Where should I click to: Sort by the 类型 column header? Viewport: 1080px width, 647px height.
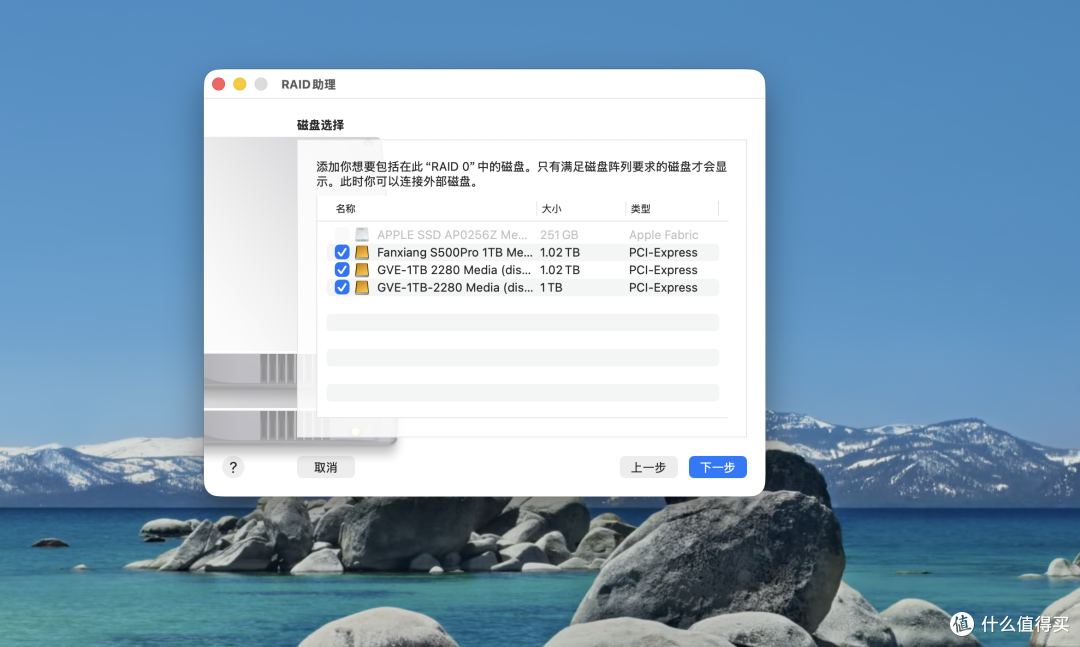pyautogui.click(x=641, y=209)
